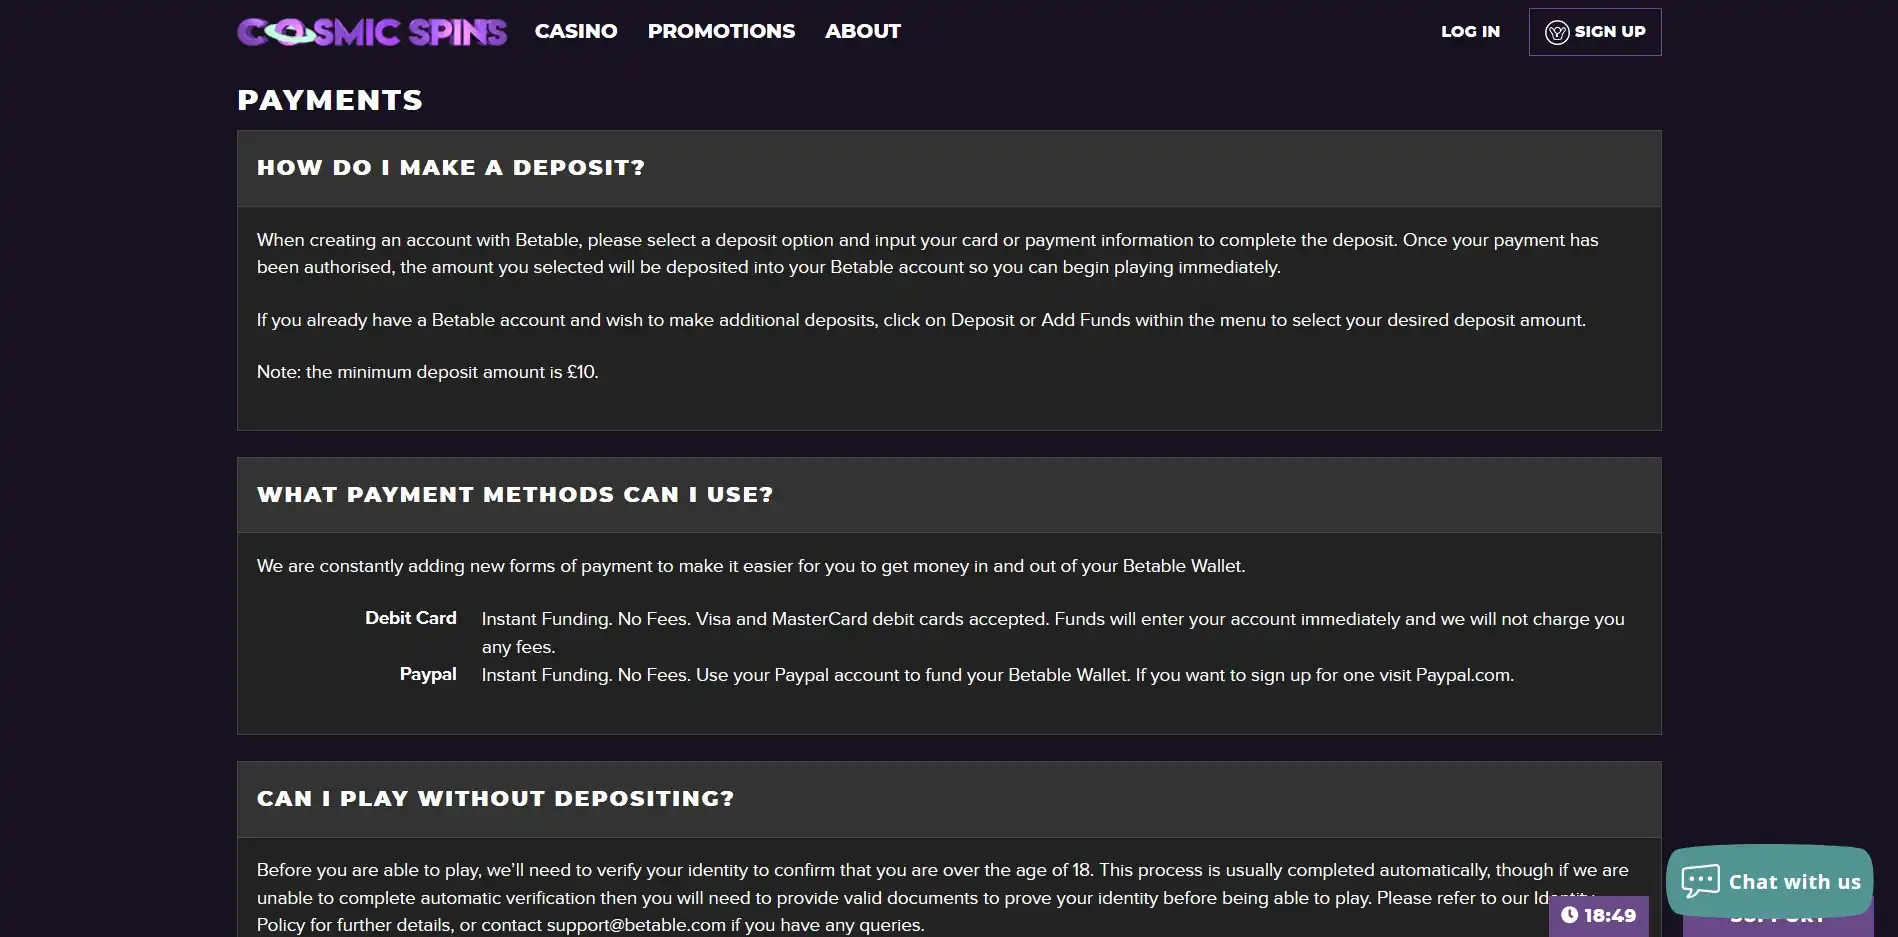This screenshot has height=937, width=1898.
Task: Click the Paypal instant funding description
Action: [997, 675]
